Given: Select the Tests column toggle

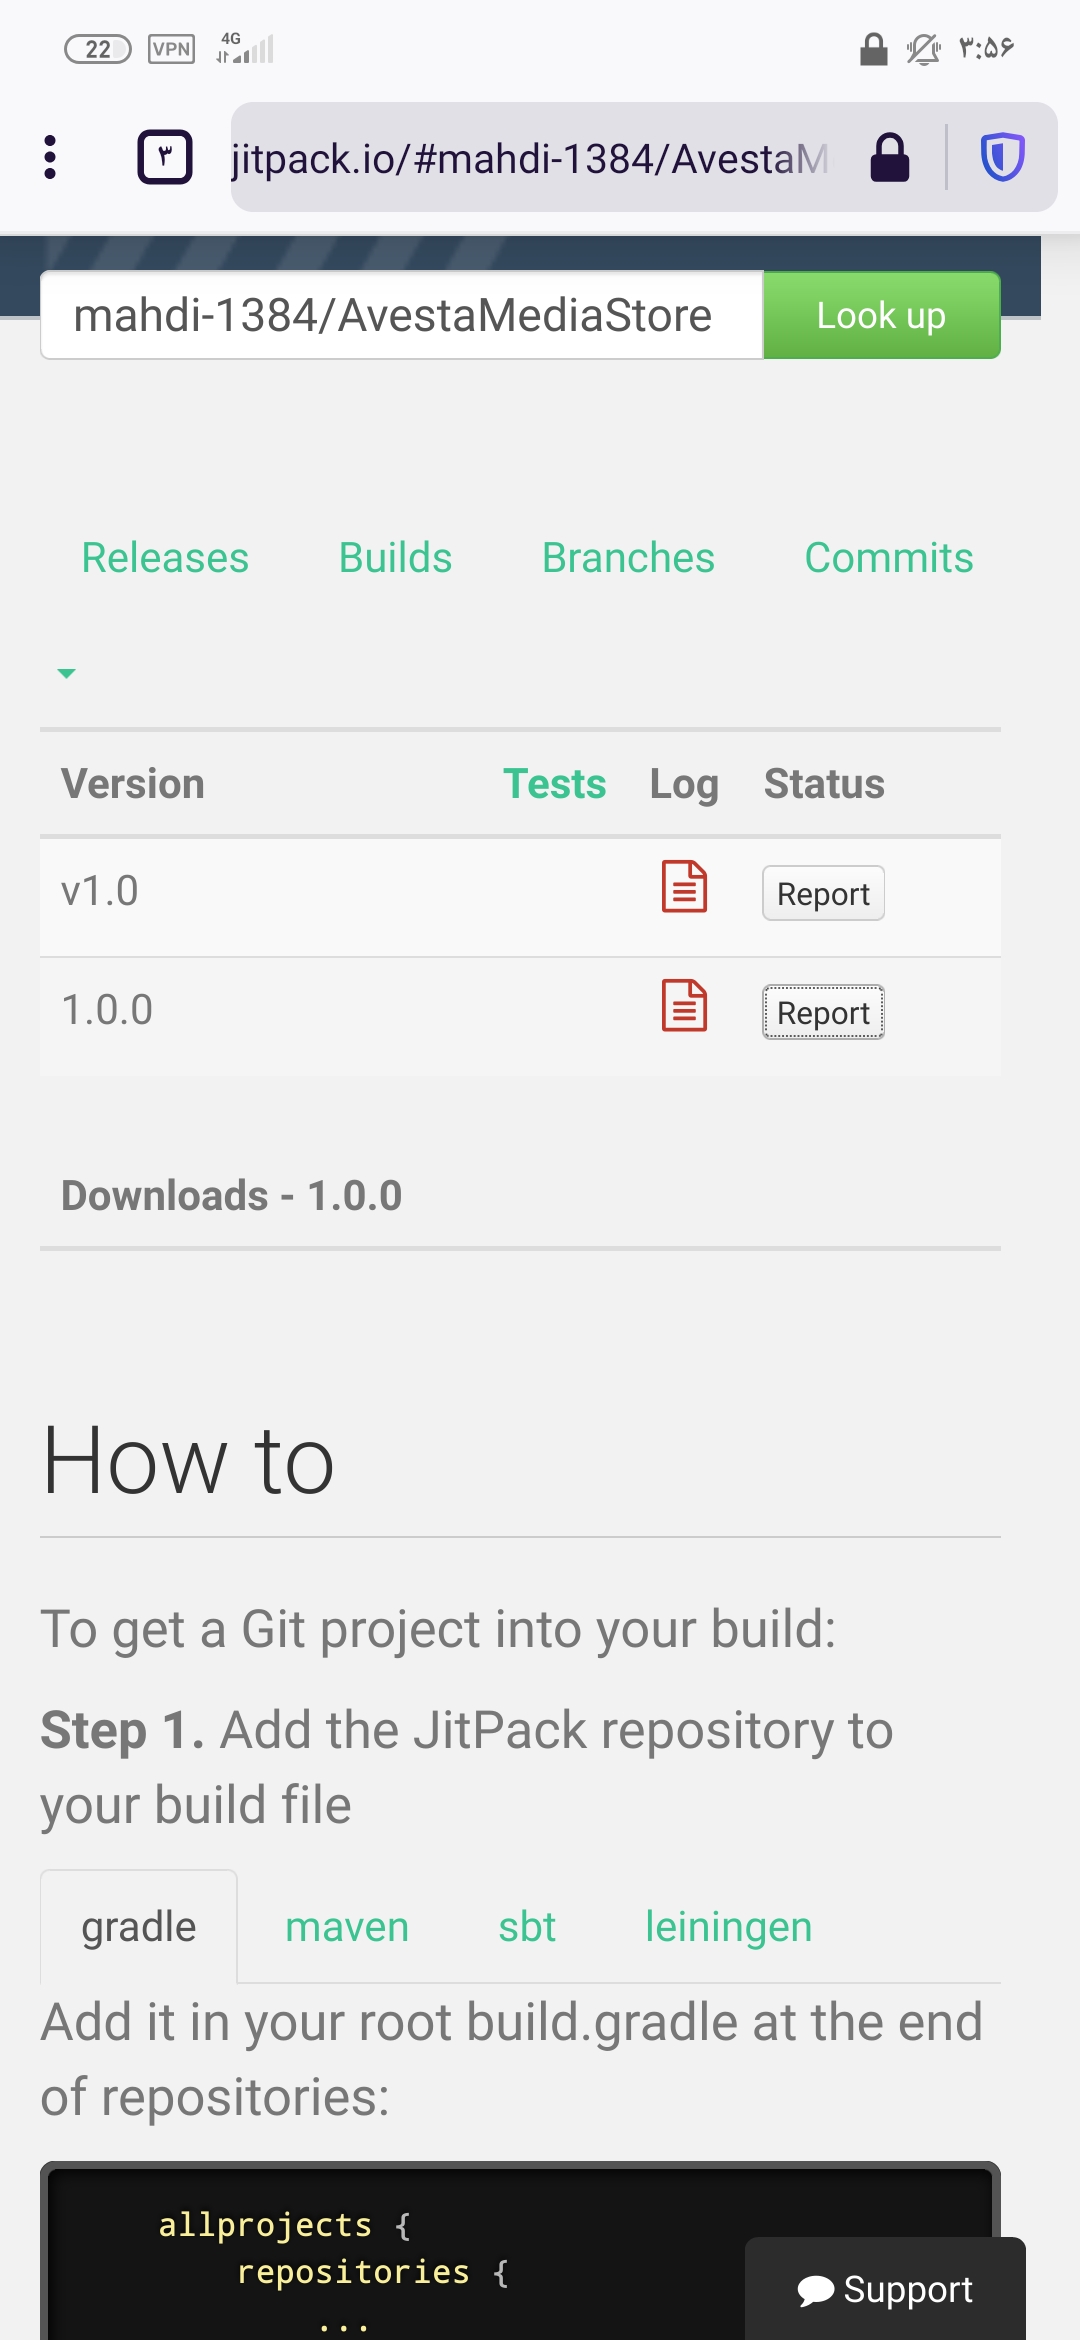Looking at the screenshot, I should click(x=556, y=784).
